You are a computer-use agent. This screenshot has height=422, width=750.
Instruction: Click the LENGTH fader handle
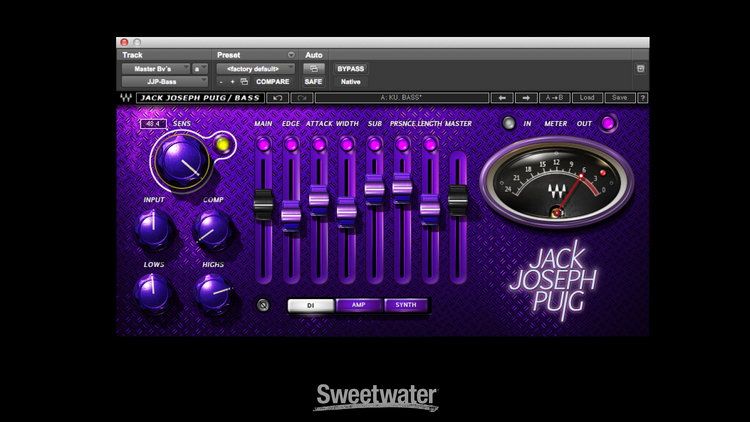(430, 210)
